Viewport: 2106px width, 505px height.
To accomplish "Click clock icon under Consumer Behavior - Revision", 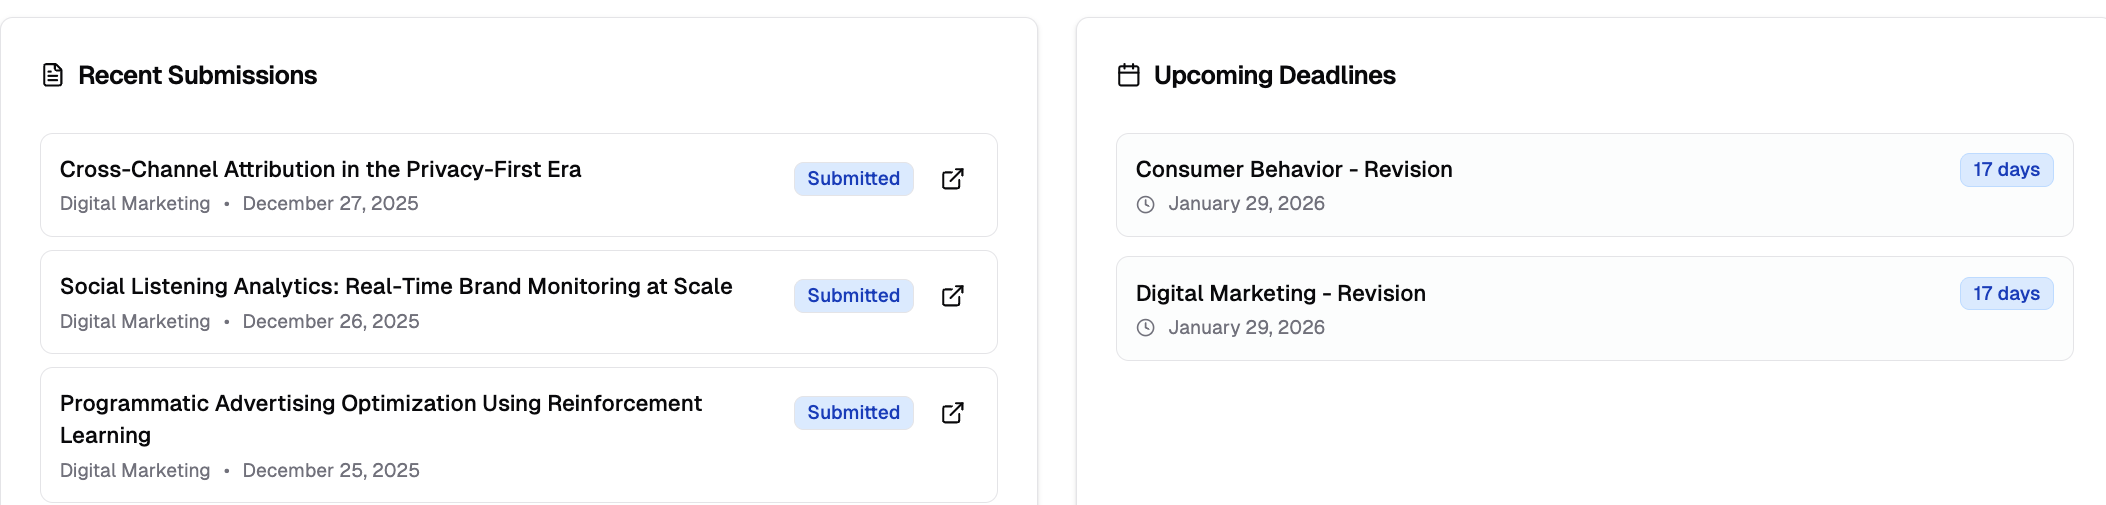I will coord(1146,204).
